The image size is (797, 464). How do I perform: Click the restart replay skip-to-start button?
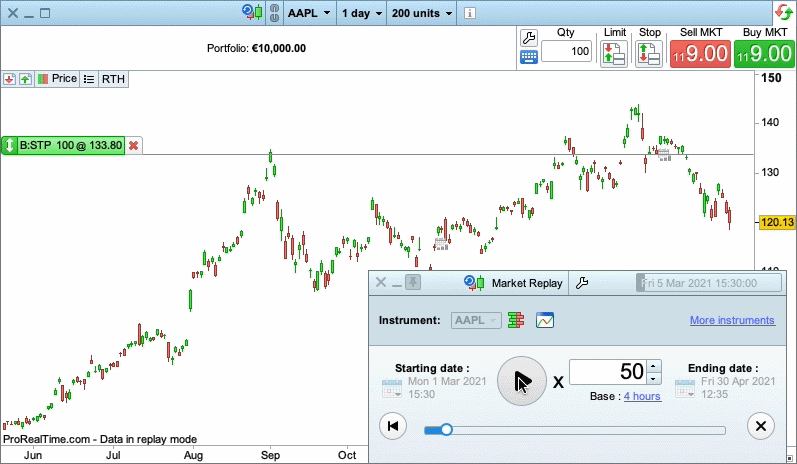393,426
